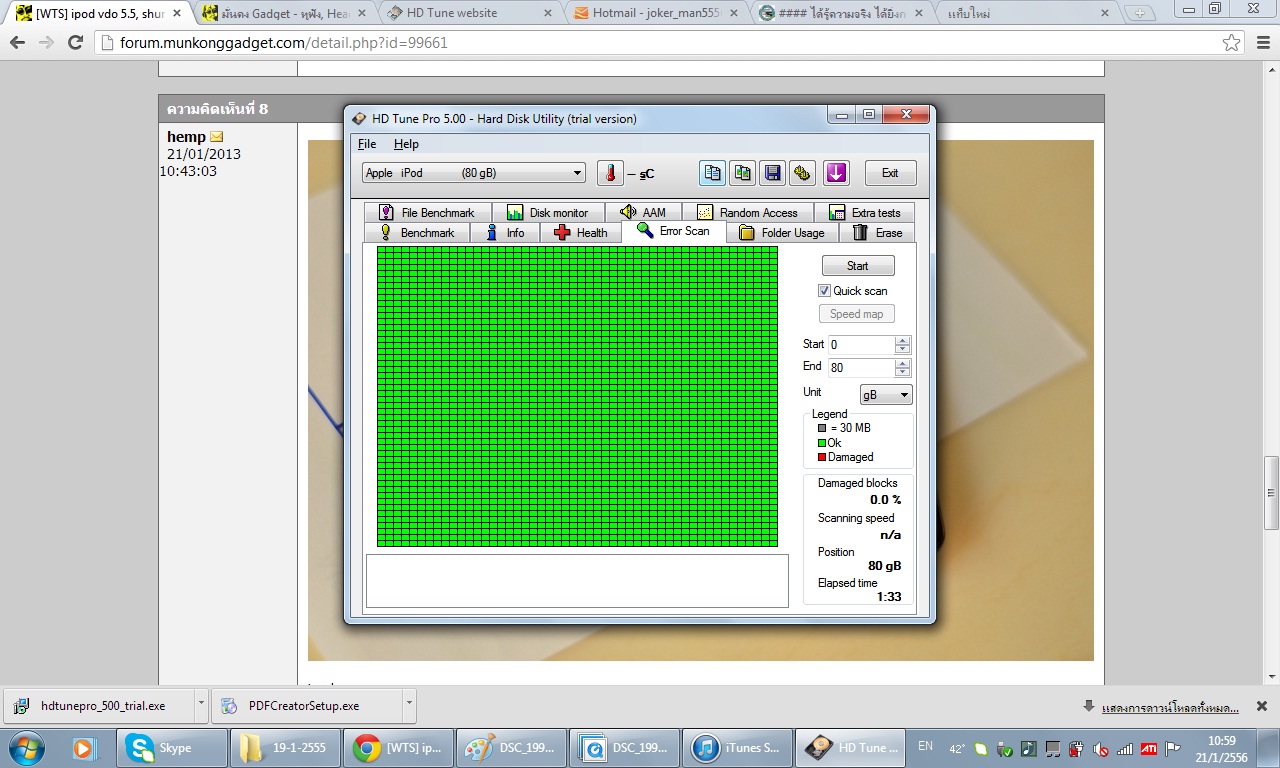Open the File menu
The width and height of the screenshot is (1280, 768).
pos(367,144)
